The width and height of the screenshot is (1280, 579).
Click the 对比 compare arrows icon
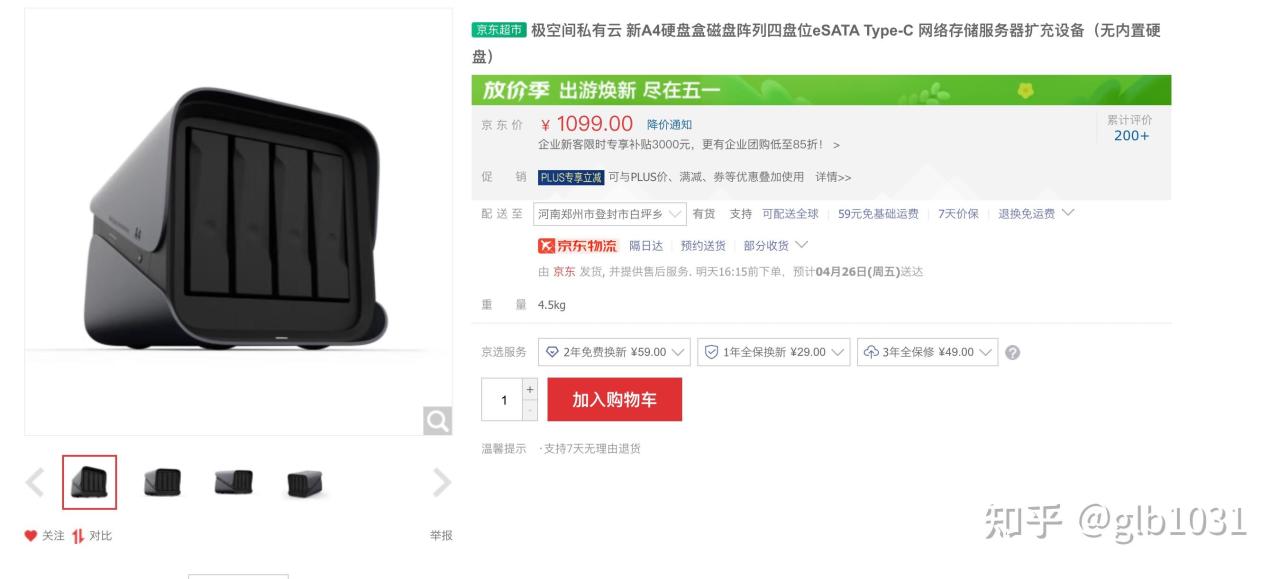coord(78,536)
